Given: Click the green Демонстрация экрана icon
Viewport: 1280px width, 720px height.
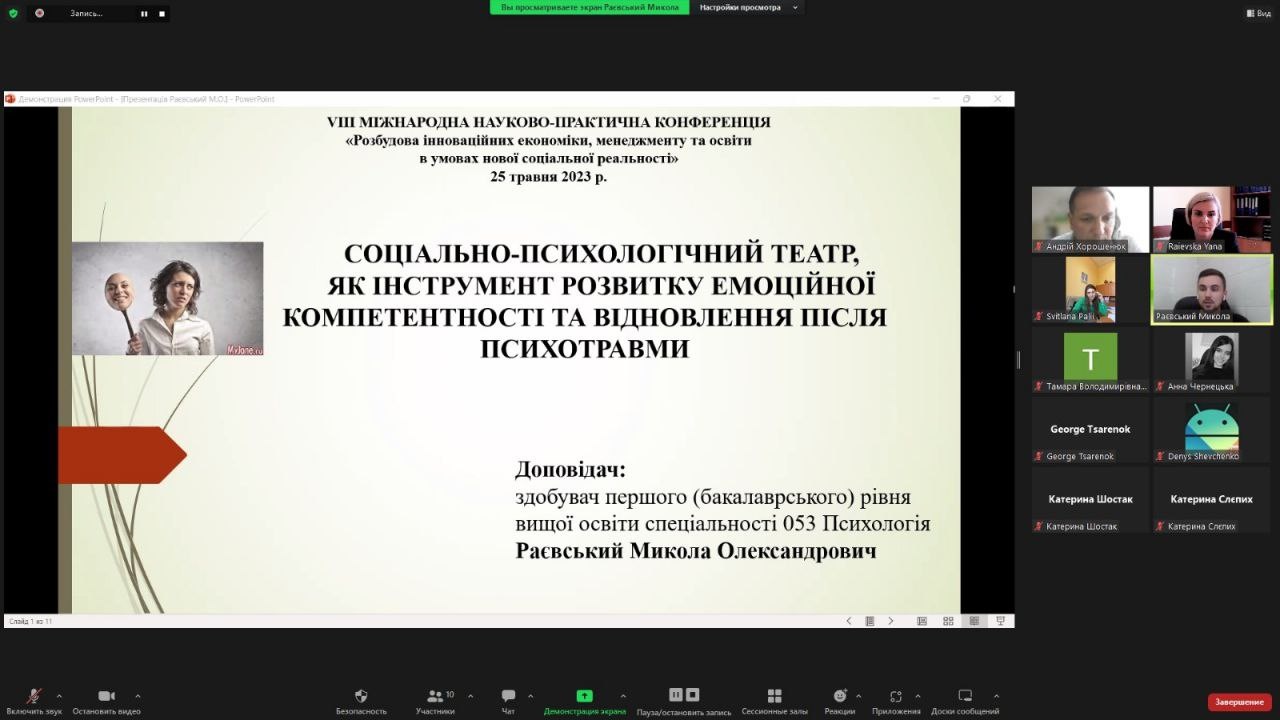Looking at the screenshot, I should coord(584,696).
